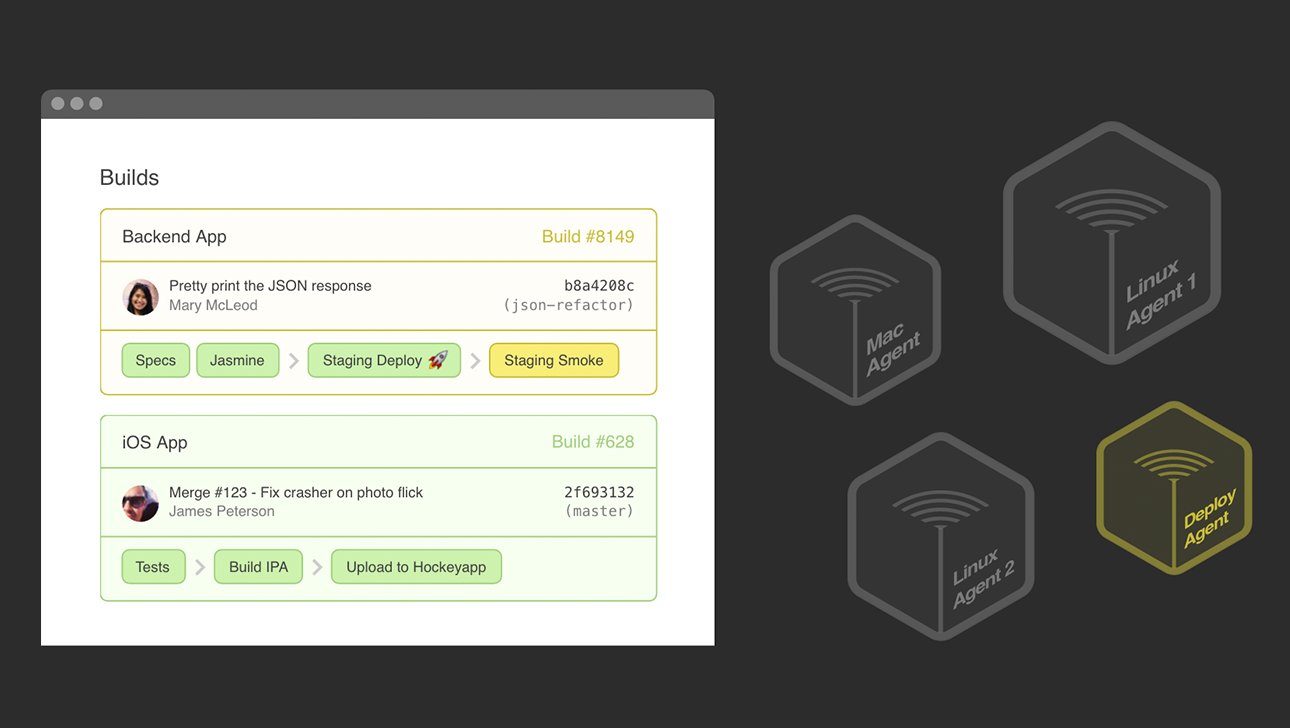Click commit 'Merge #123 - Fix crasher on photo flick'

296,493
